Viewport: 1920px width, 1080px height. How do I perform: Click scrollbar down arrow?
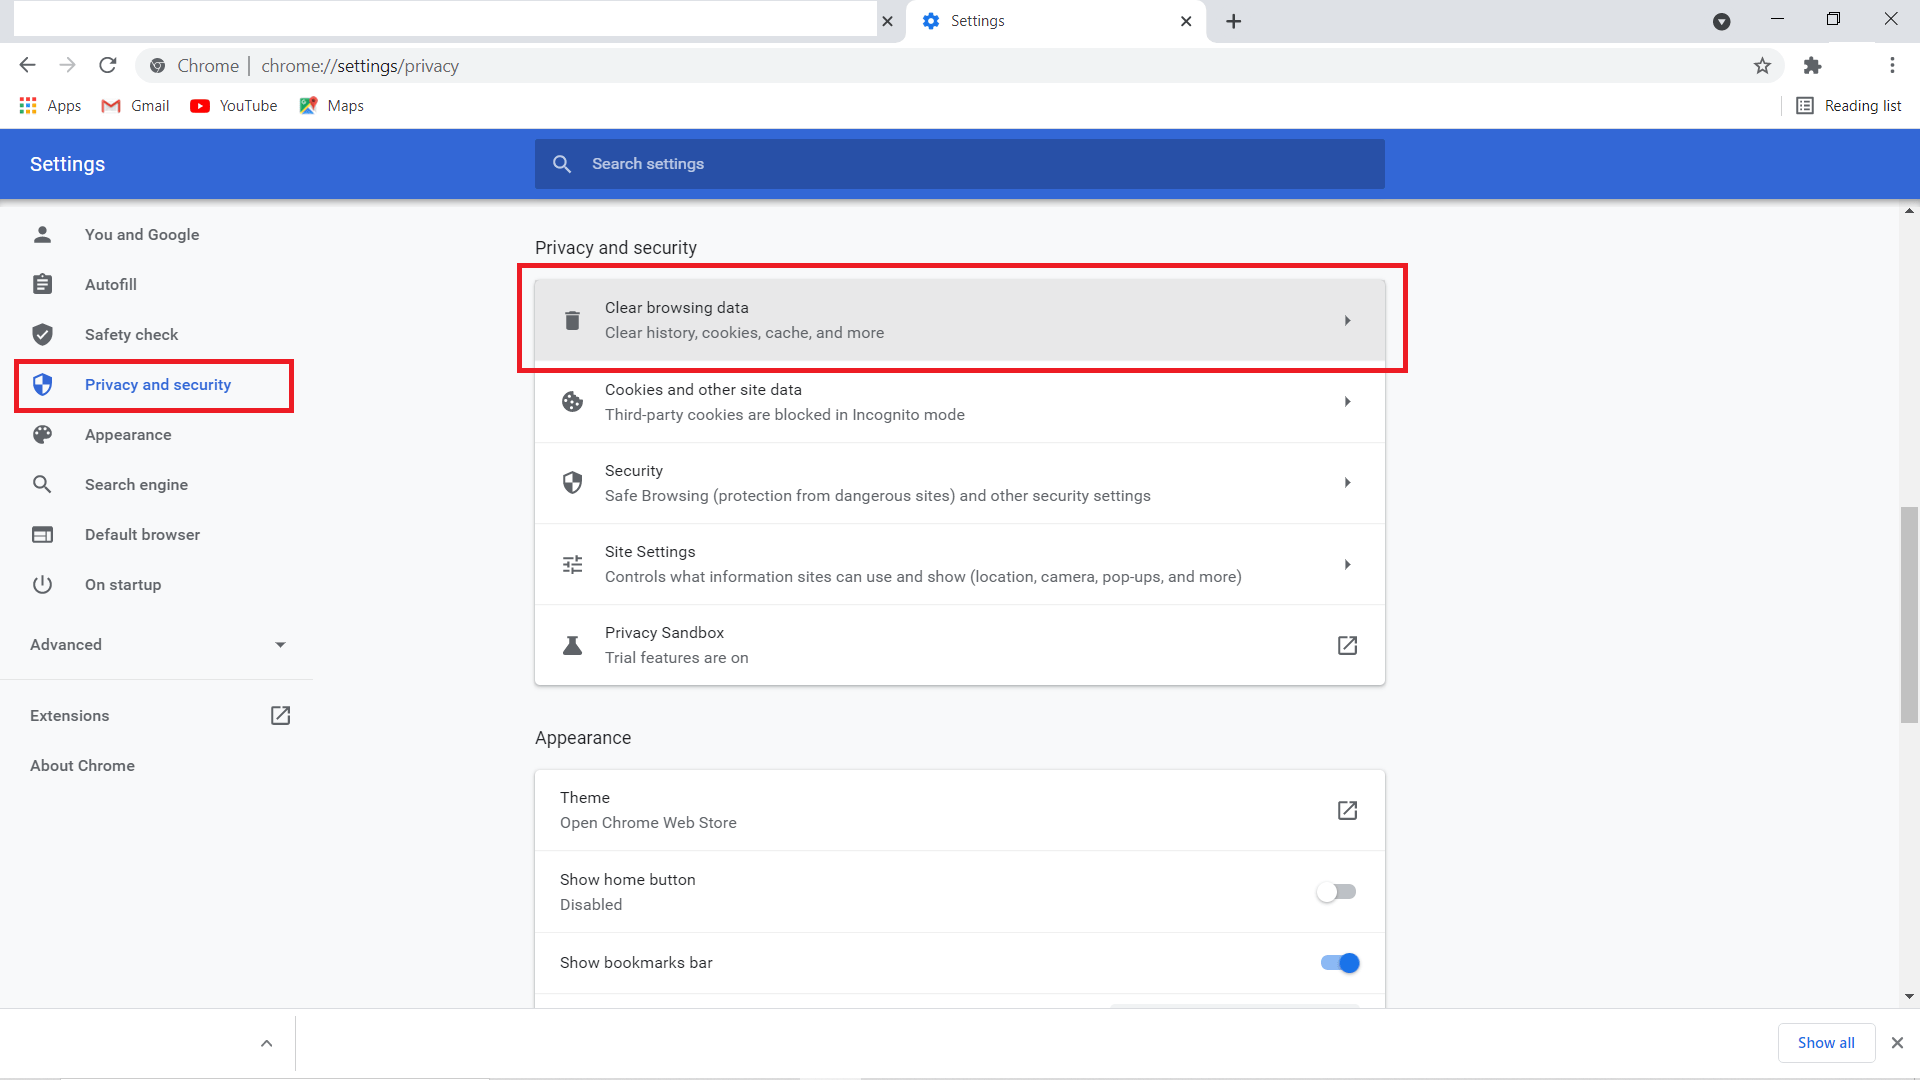tap(1909, 997)
